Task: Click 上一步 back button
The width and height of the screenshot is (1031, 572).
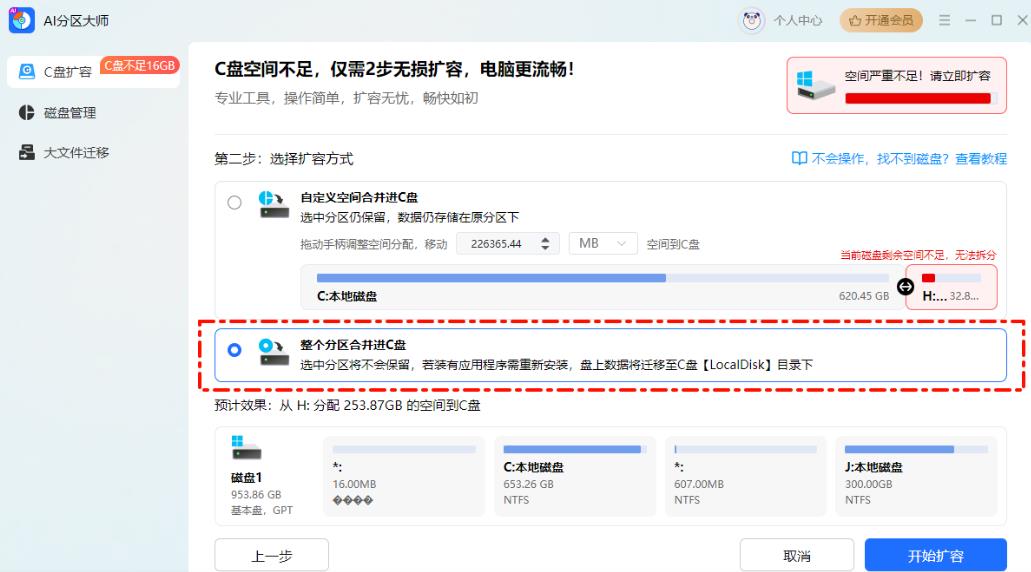Action: 272,556
